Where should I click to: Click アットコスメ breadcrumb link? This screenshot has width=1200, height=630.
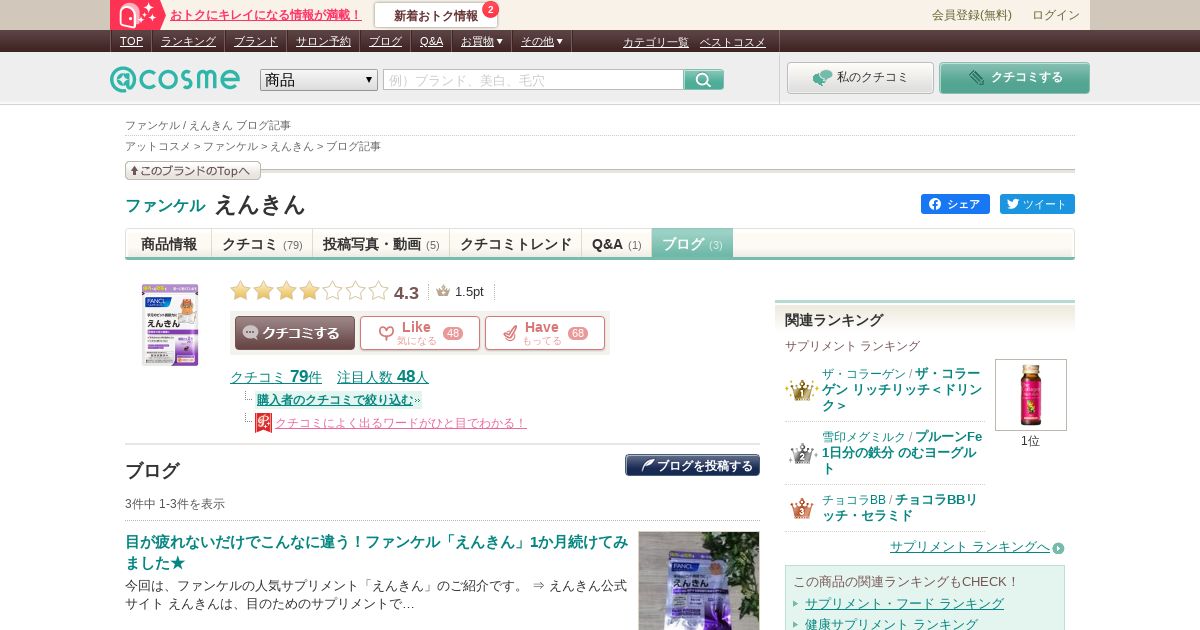tap(158, 146)
